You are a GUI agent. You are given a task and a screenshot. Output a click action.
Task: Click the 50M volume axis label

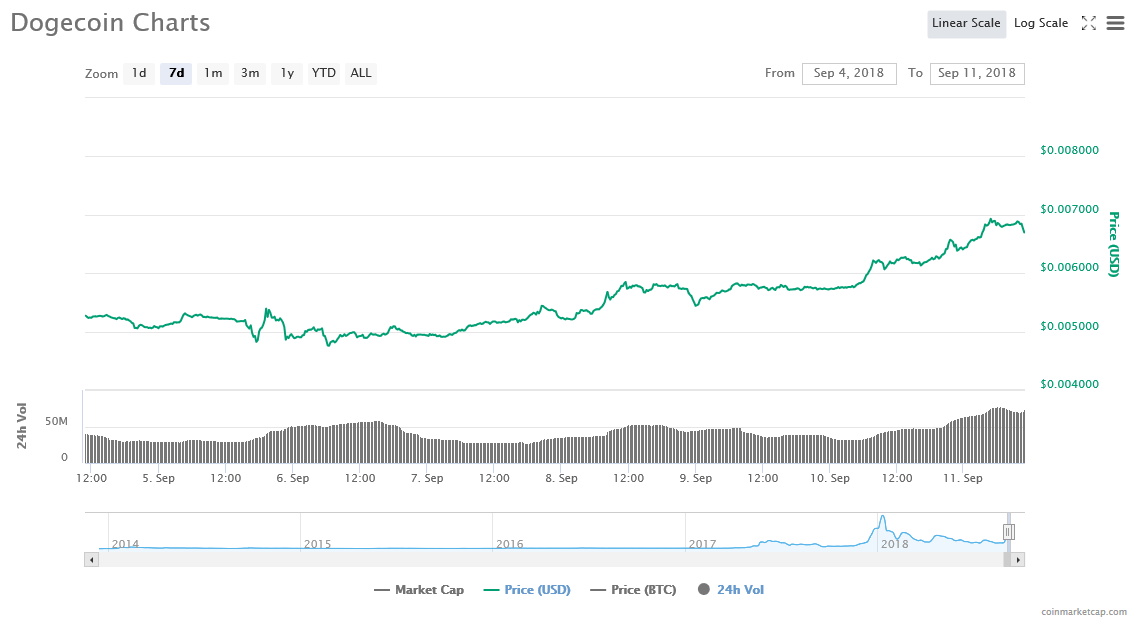pyautogui.click(x=57, y=421)
